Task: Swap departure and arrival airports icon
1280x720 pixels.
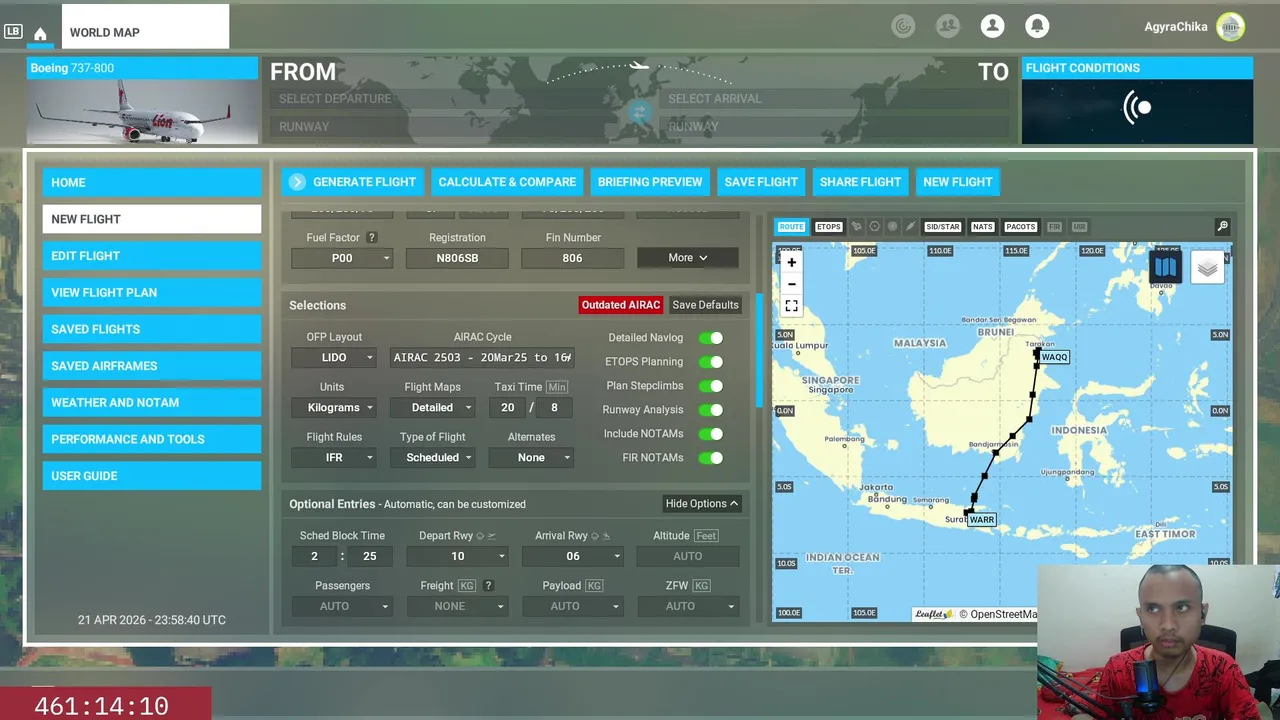Action: pyautogui.click(x=638, y=113)
